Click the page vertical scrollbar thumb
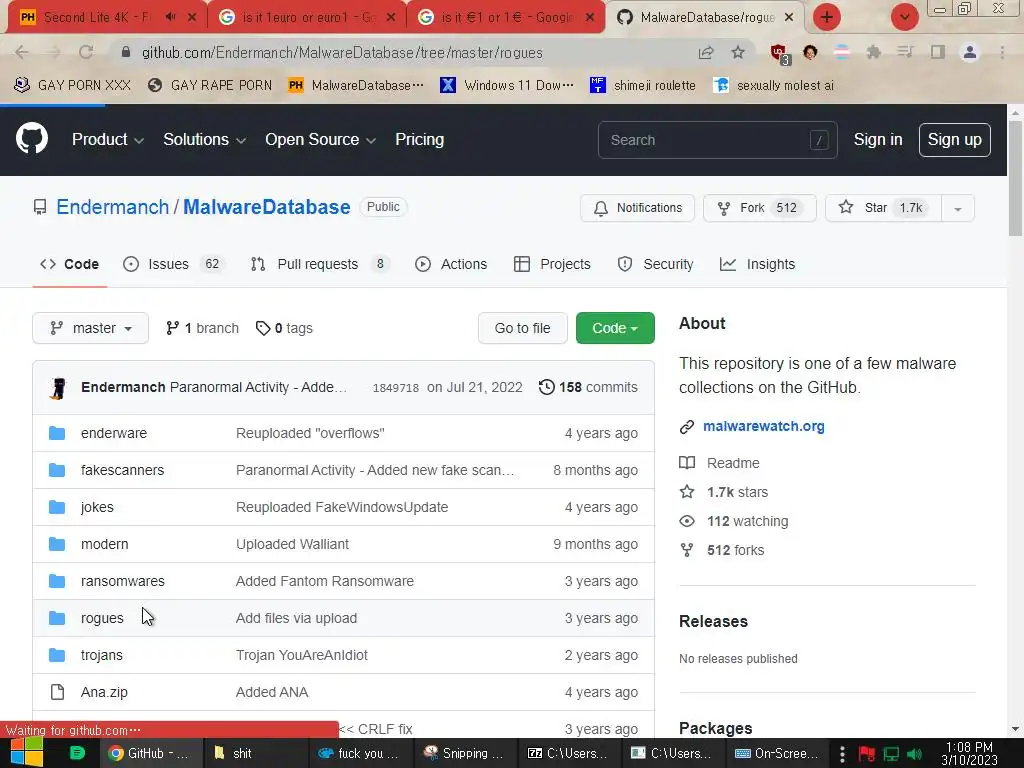This screenshot has height=768, width=1024. tap(1015, 178)
